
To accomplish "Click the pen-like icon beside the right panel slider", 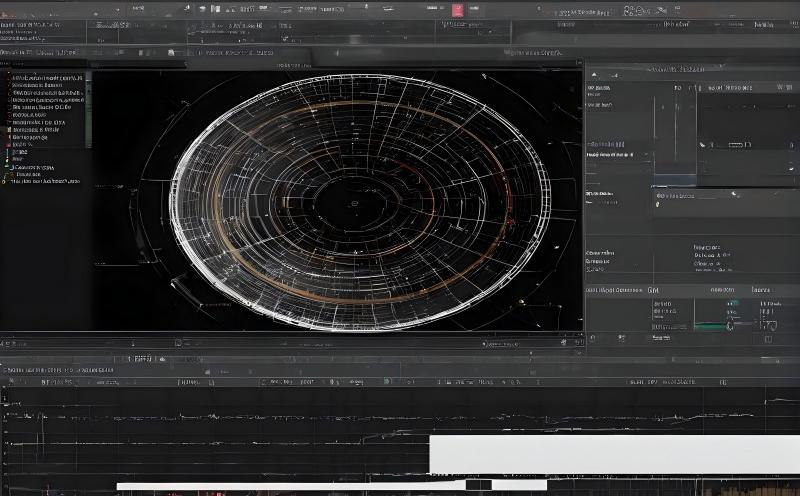I will [x=729, y=324].
